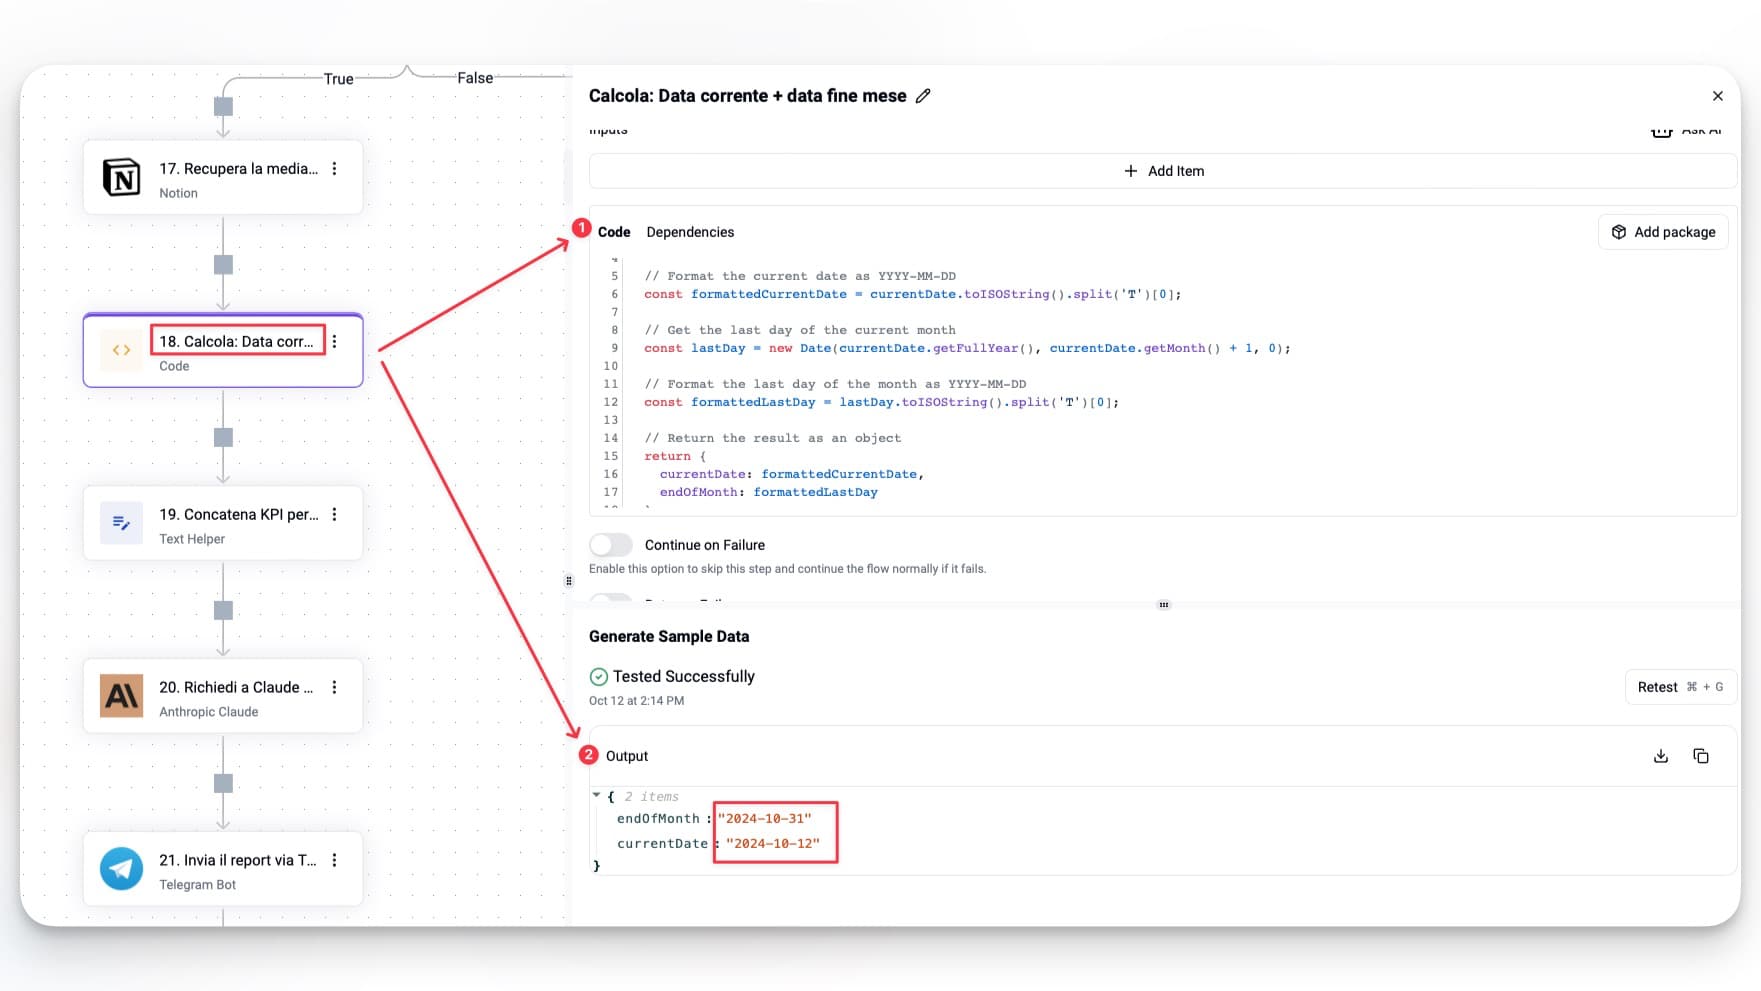Click the Generate Sample Data heading
Screen dimensions: 1761x991
pos(669,637)
